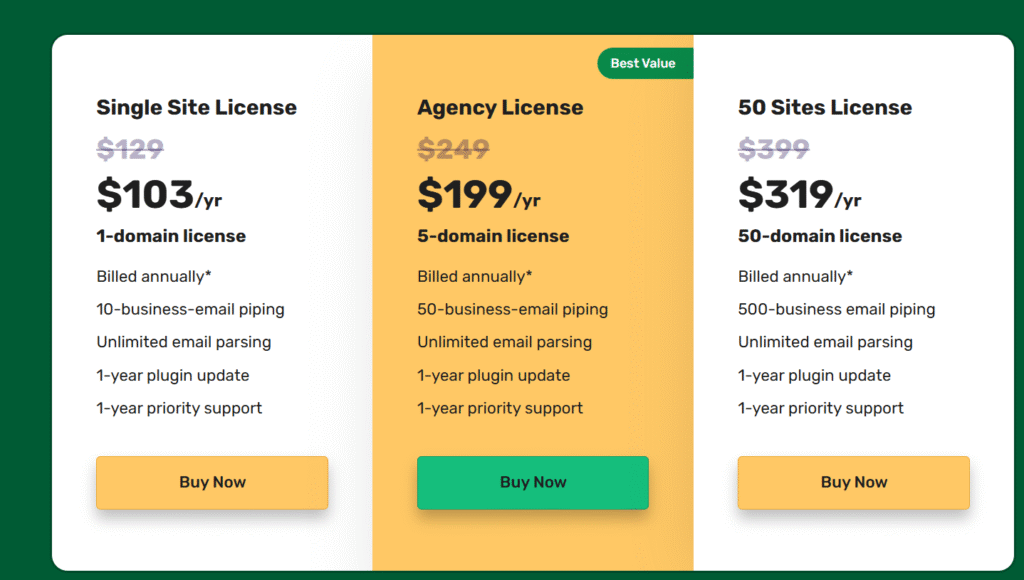Image resolution: width=1024 pixels, height=580 pixels.
Task: Click the 50-domain license text
Action: [820, 236]
